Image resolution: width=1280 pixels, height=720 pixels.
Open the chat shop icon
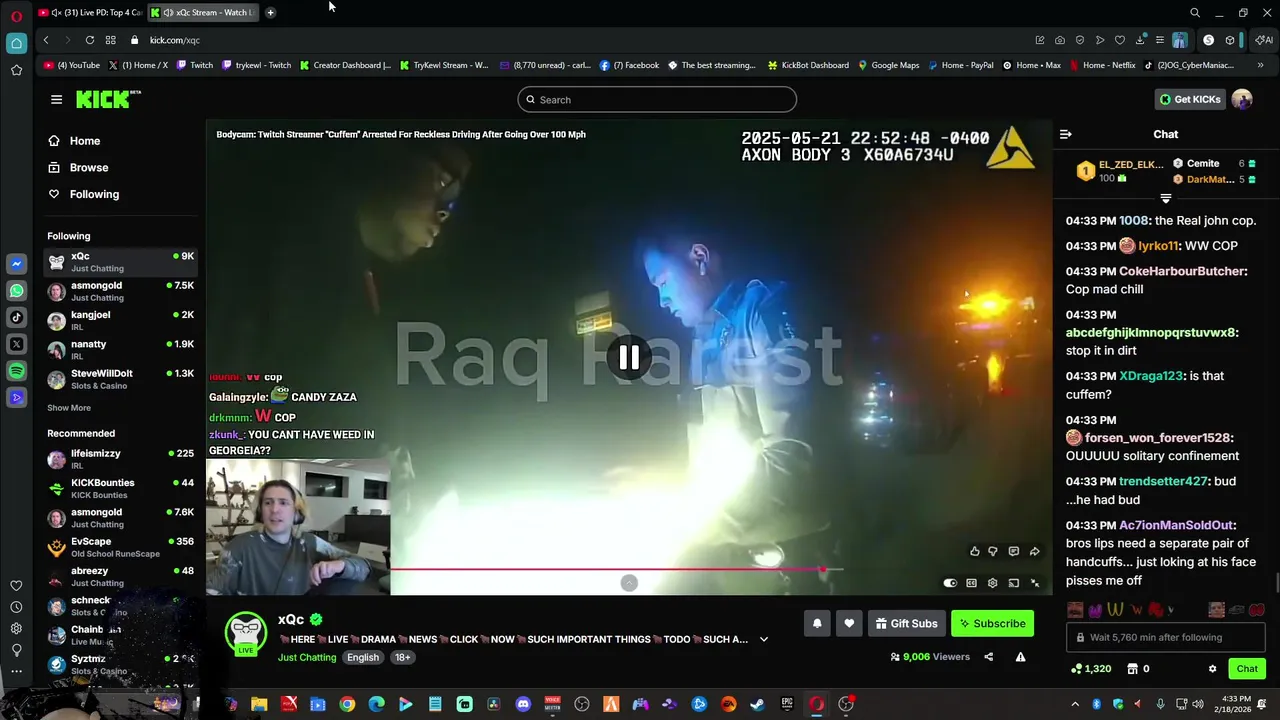tap(1132, 668)
